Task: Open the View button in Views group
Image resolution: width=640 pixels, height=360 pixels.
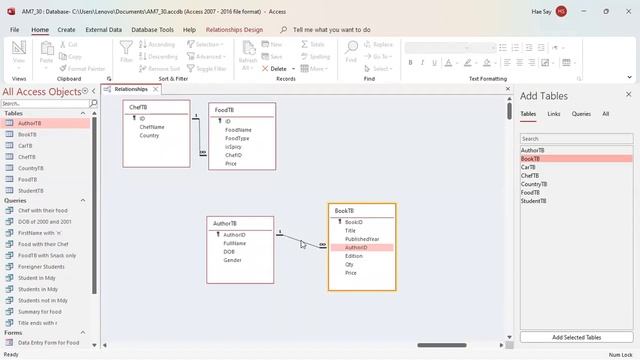Action: point(19,54)
